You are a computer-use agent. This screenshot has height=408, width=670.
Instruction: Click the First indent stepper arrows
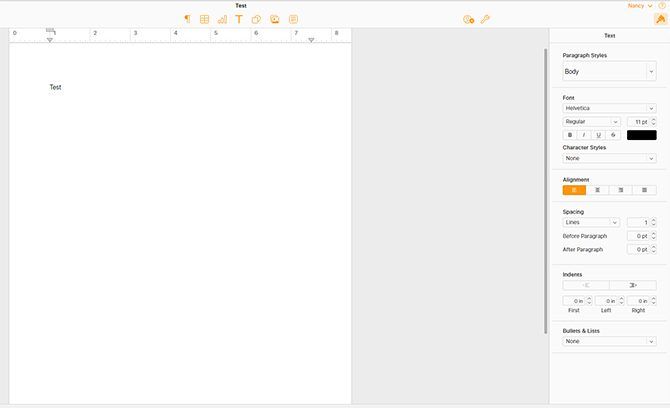pyautogui.click(x=589, y=301)
